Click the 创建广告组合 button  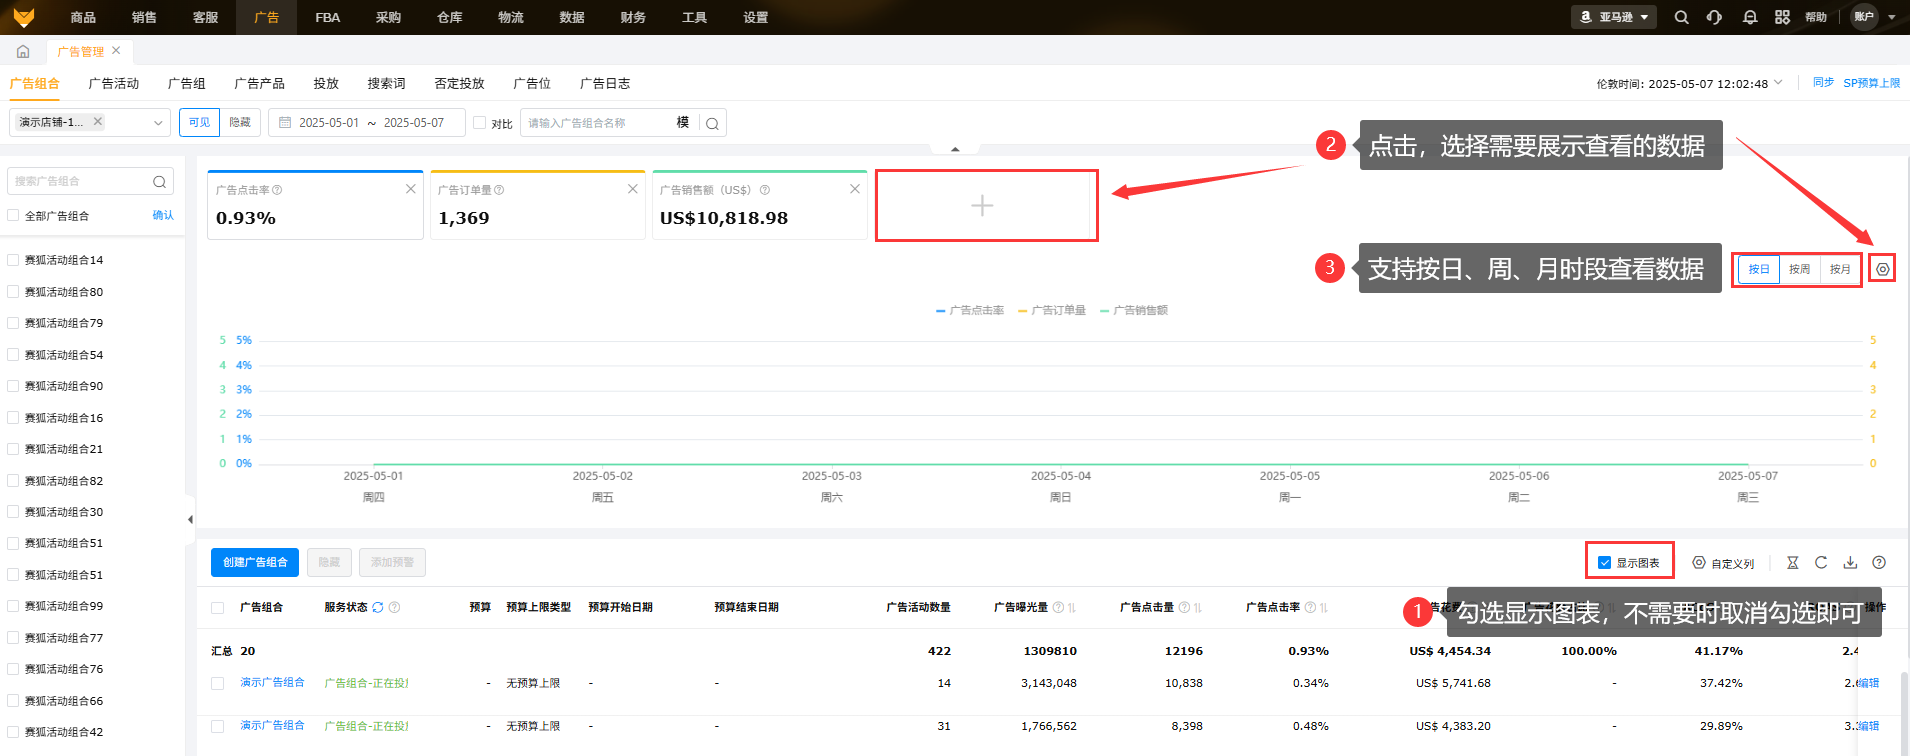pyautogui.click(x=255, y=562)
